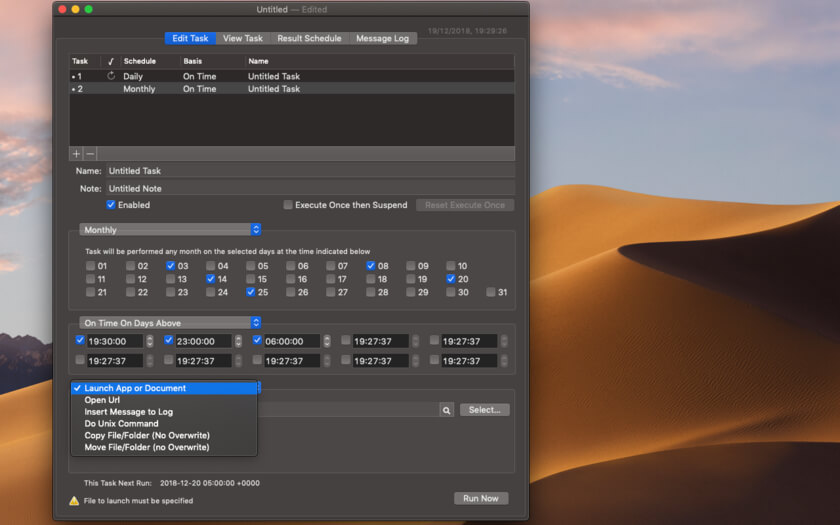This screenshot has width=840, height=525.
Task: Click stepper beside the 23:00:00 time field
Action: click(x=238, y=341)
